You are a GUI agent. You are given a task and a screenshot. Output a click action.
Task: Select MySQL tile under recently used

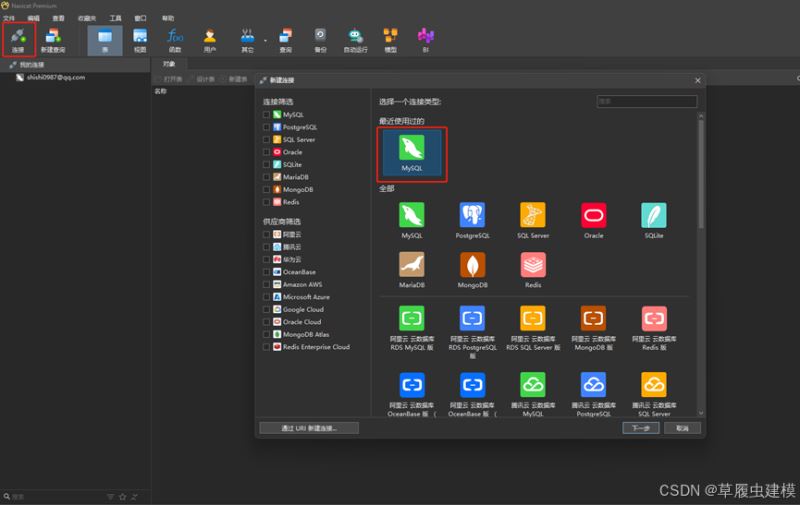[x=412, y=154]
